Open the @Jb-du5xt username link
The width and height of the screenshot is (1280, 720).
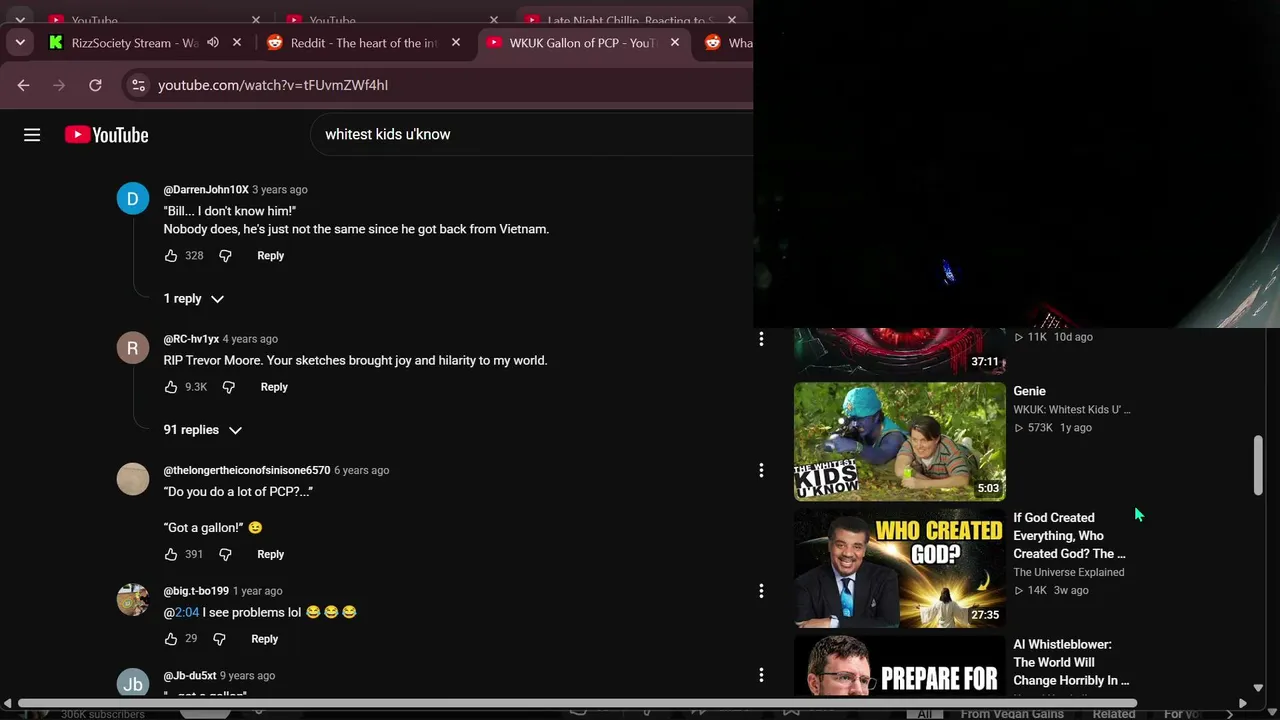190,676
